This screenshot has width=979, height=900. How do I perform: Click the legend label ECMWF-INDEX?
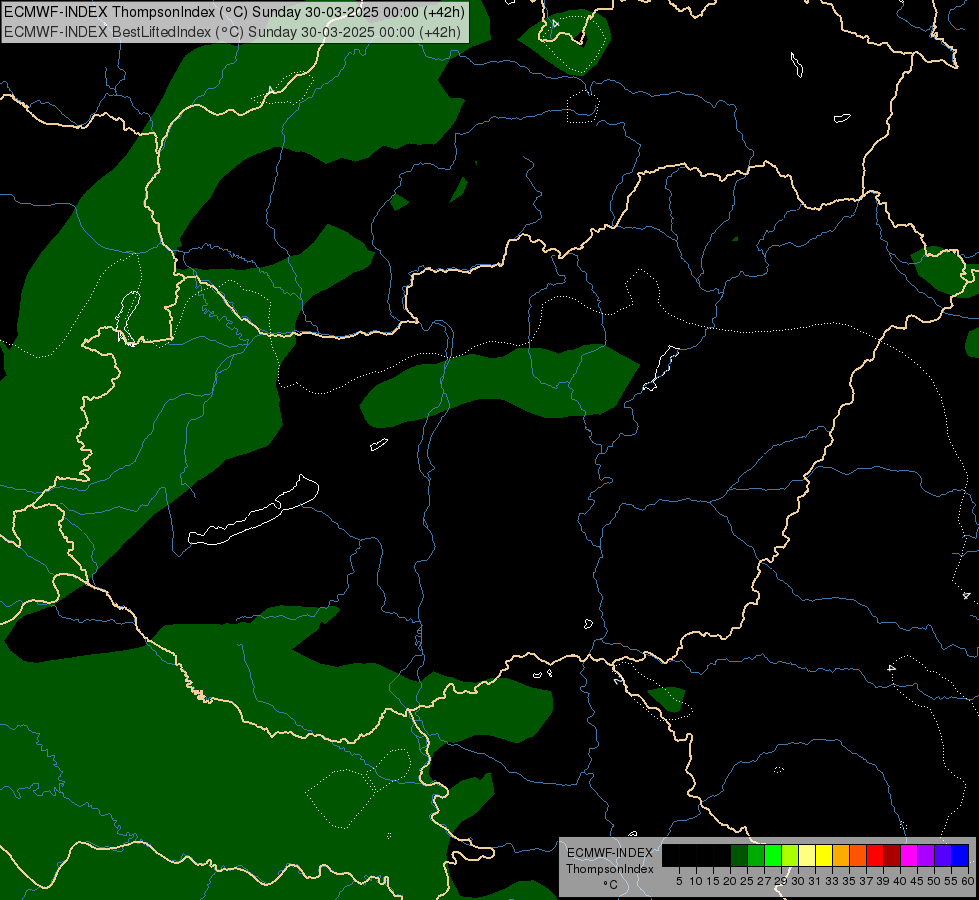click(x=609, y=853)
